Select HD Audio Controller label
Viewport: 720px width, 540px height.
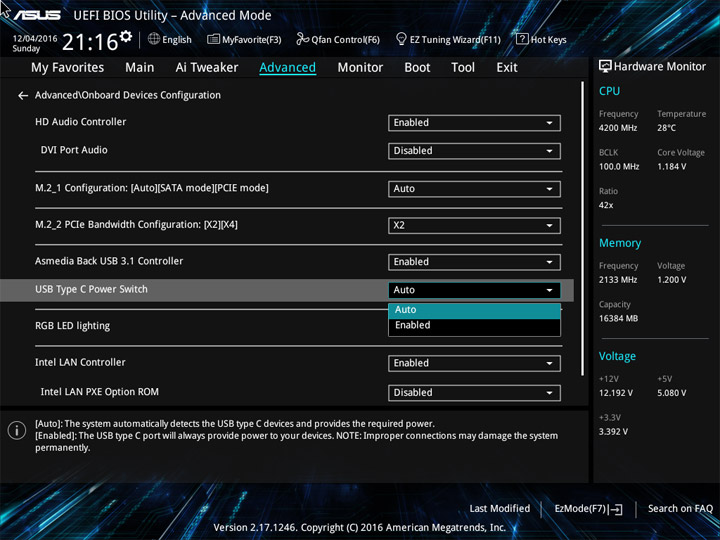[x=80, y=122]
